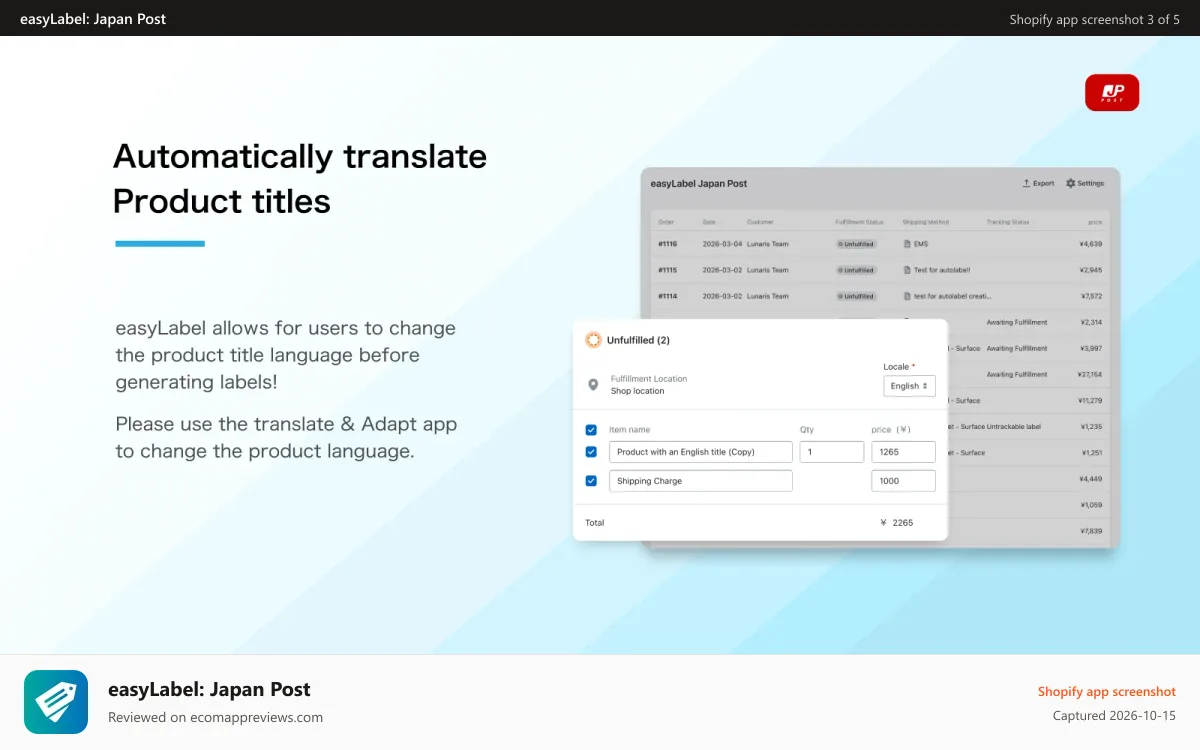Click the Unfulfilled badge for order #1116
1200x750 pixels.
856,244
